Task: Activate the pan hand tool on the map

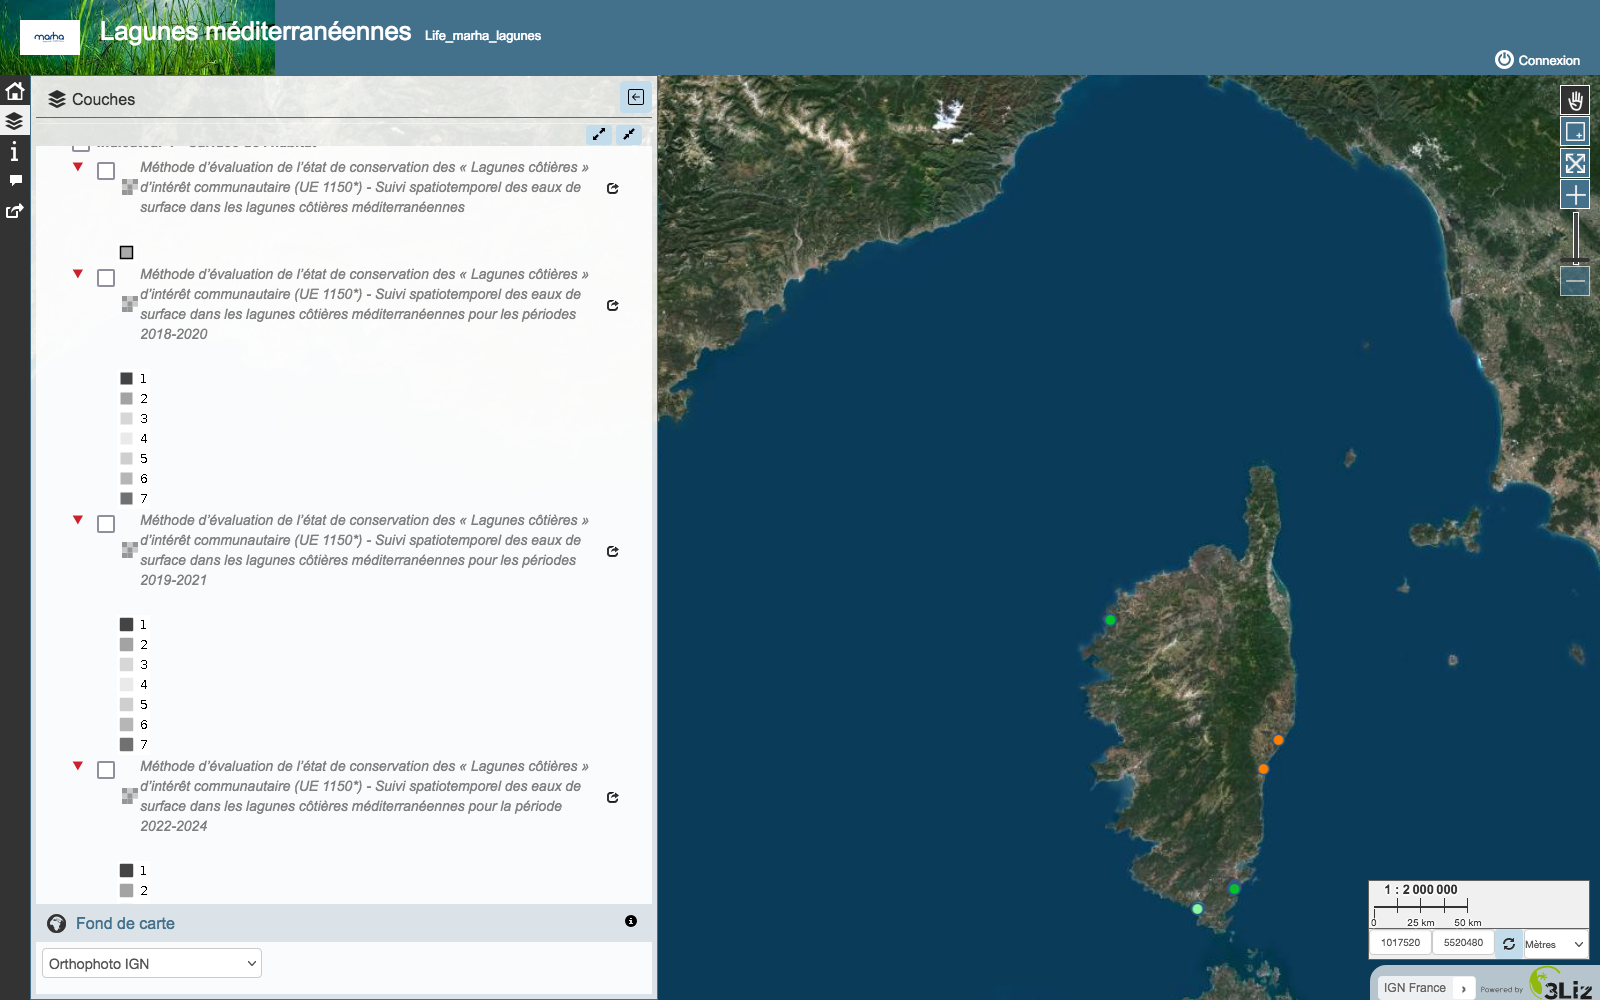Action: click(1573, 99)
